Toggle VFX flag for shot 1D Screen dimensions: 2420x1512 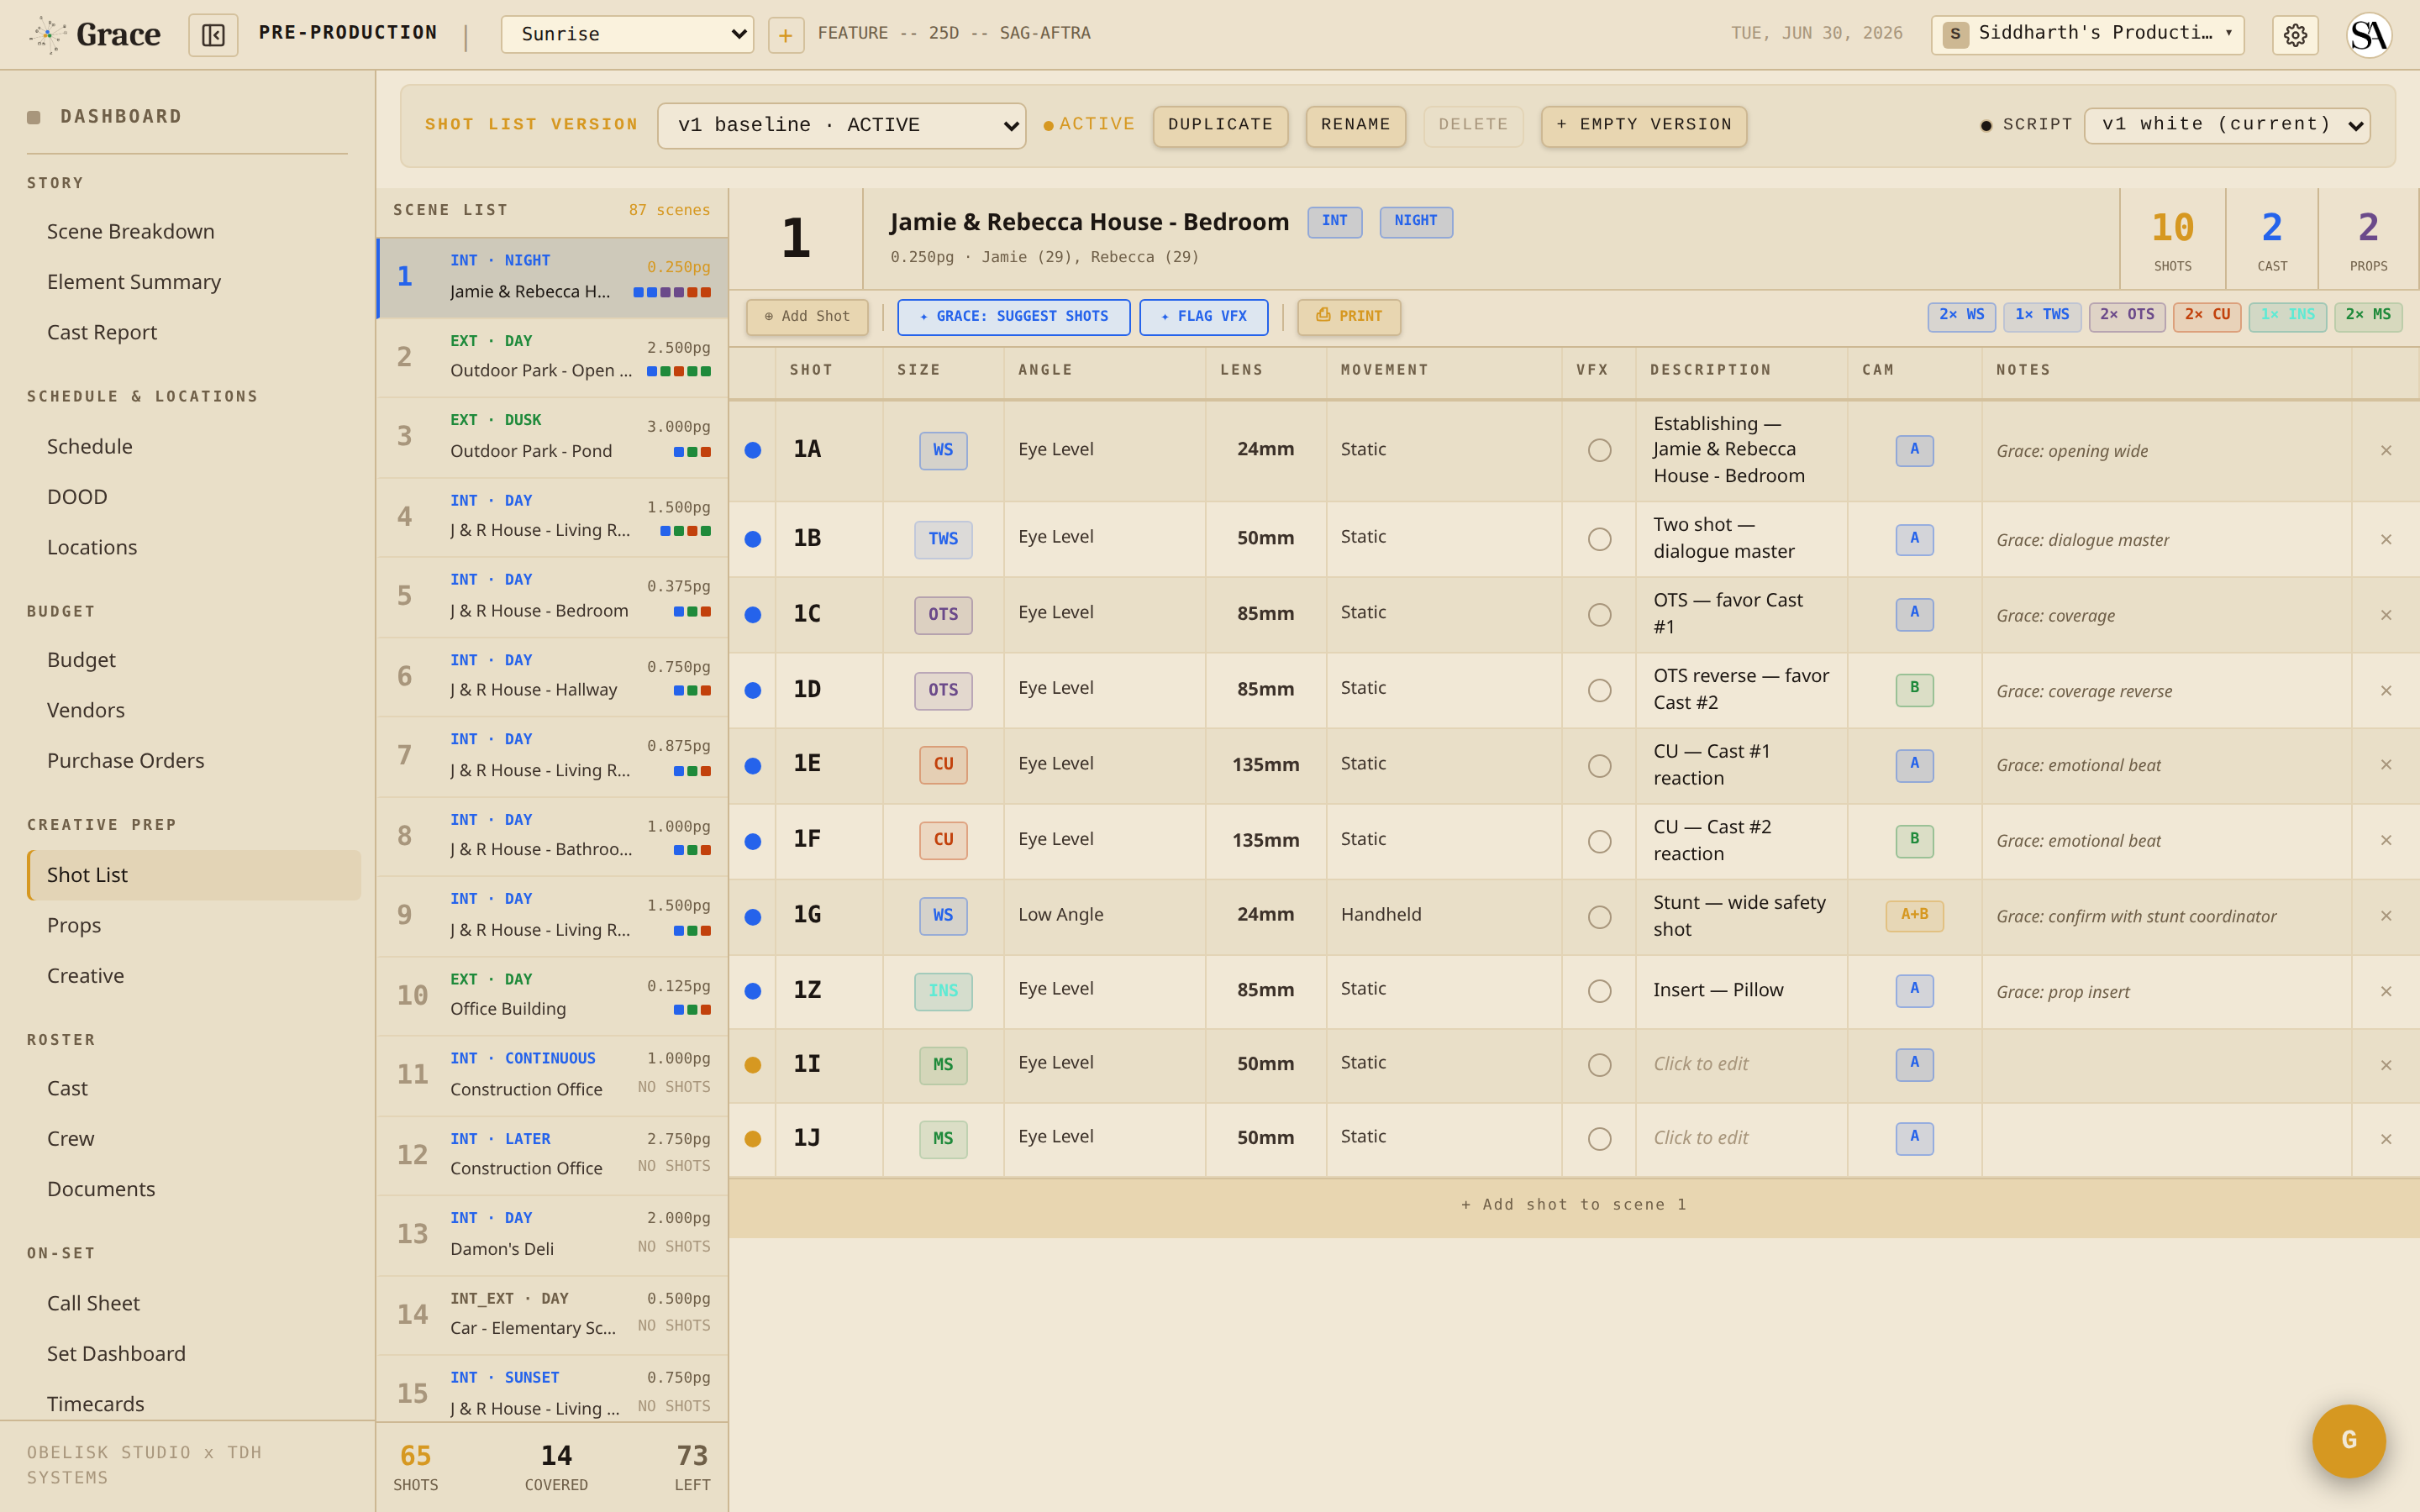click(x=1599, y=690)
